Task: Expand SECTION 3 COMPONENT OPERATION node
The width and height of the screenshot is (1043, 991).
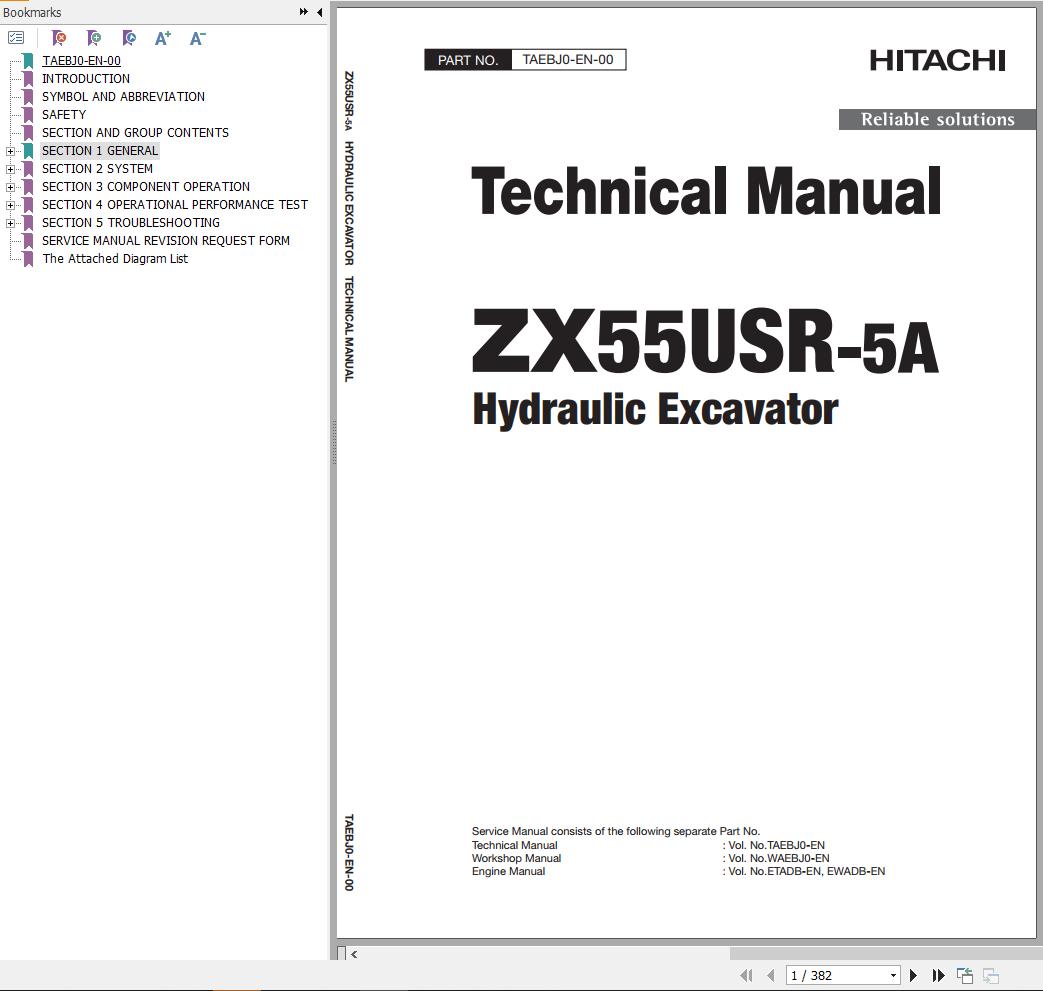Action: 10,187
